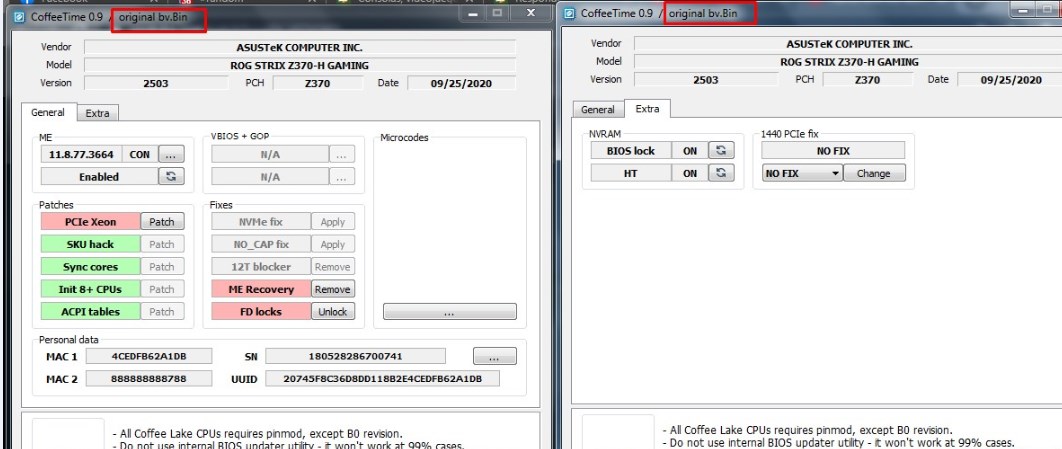Click PCIe Xeon patch label
Image resolution: width=1062 pixels, height=449 pixels.
click(x=91, y=221)
